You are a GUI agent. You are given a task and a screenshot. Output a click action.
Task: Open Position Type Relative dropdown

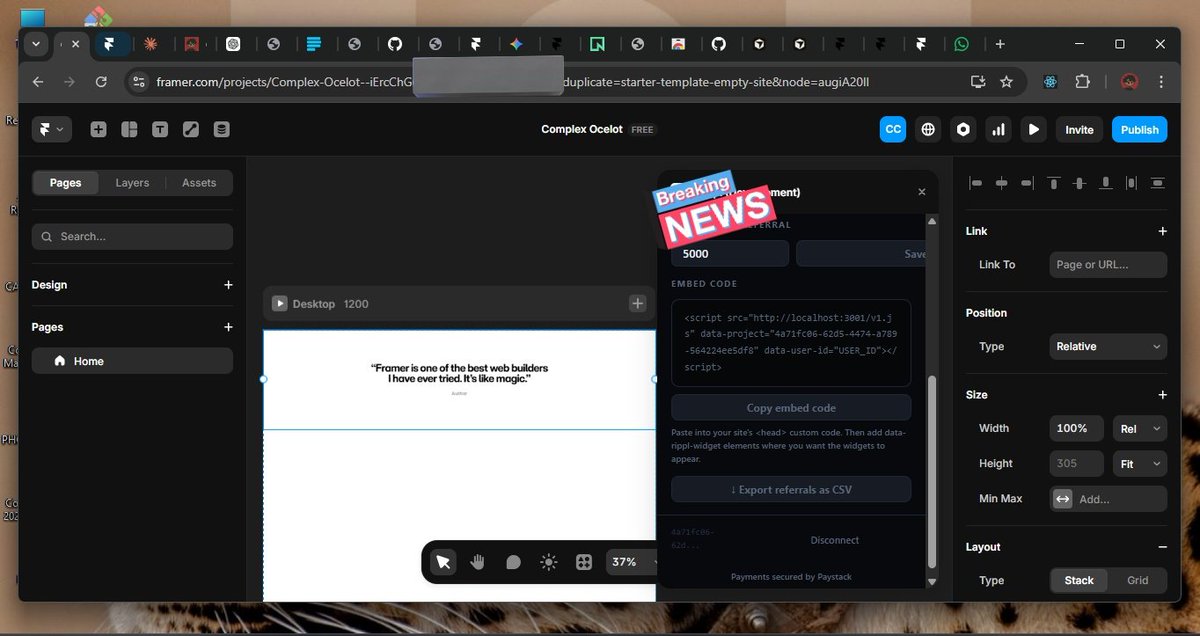(1108, 347)
